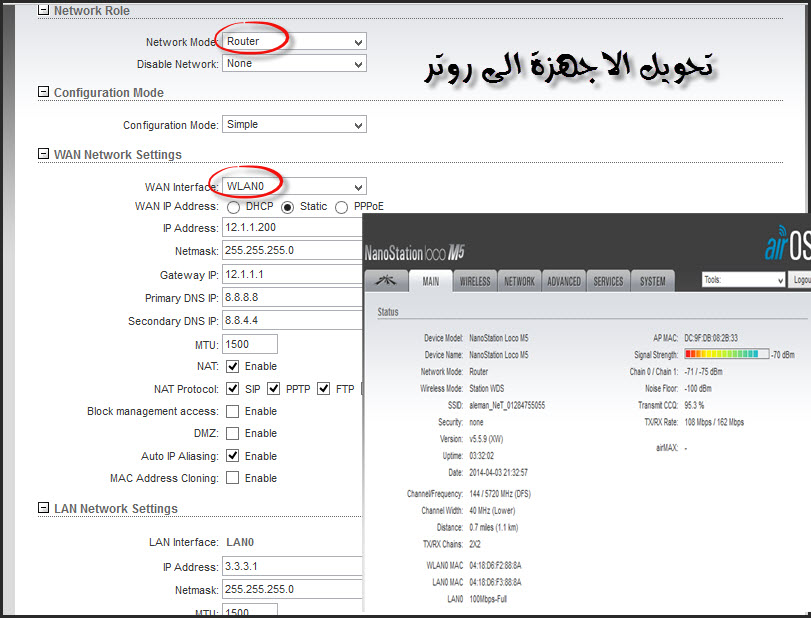This screenshot has height=618, width=811.
Task: Toggle the SIP NAT protocol checkbox
Action: pyautogui.click(x=233, y=388)
